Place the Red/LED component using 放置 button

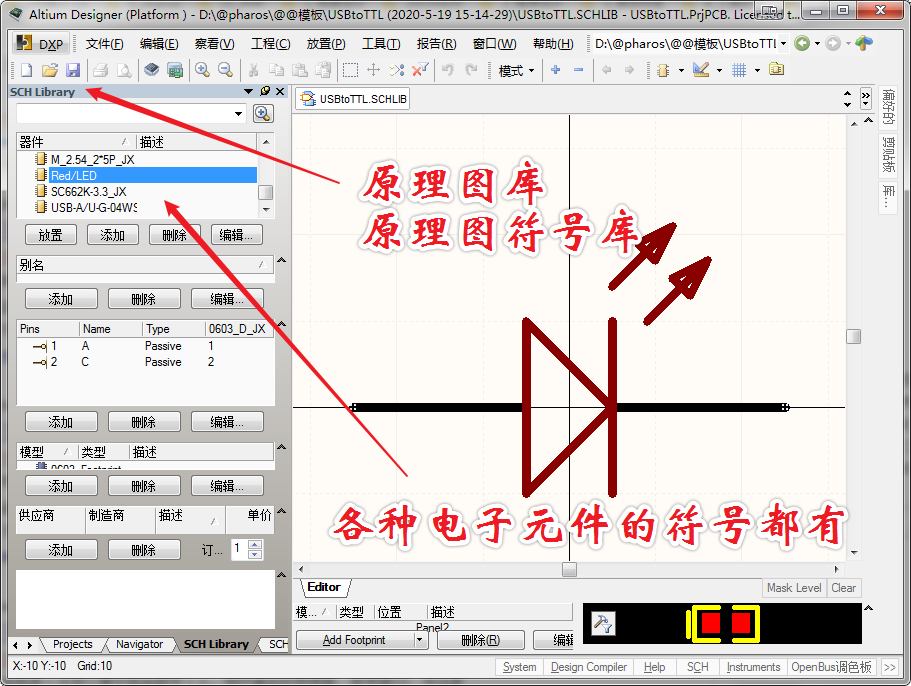click(50, 234)
